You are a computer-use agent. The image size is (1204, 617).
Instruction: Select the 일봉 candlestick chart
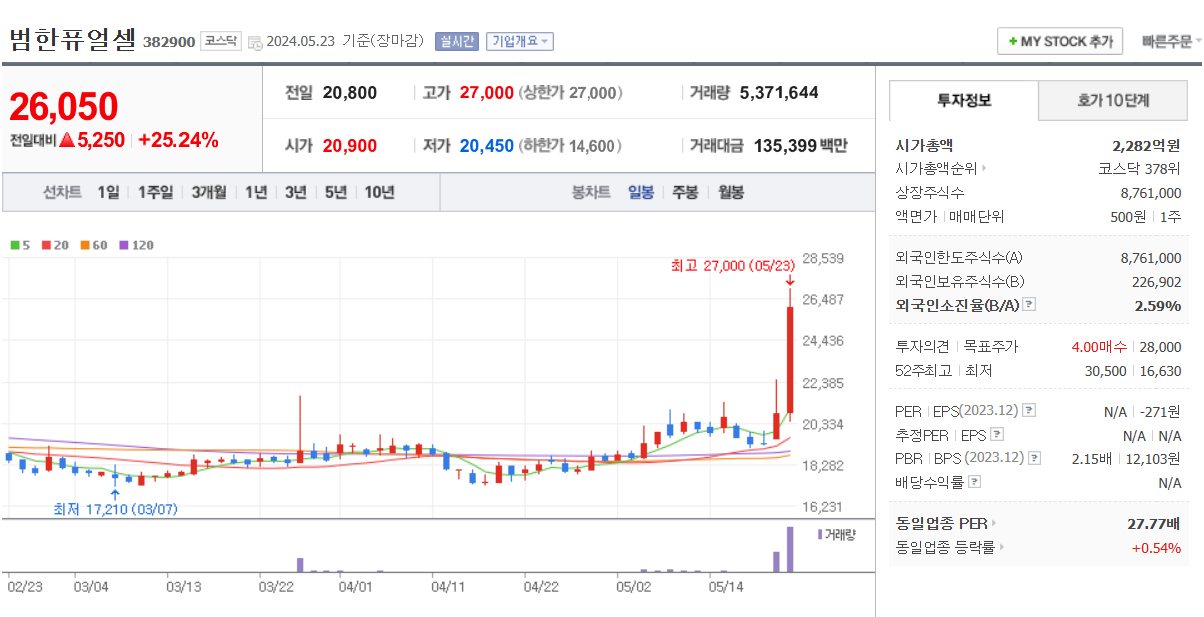(x=641, y=192)
